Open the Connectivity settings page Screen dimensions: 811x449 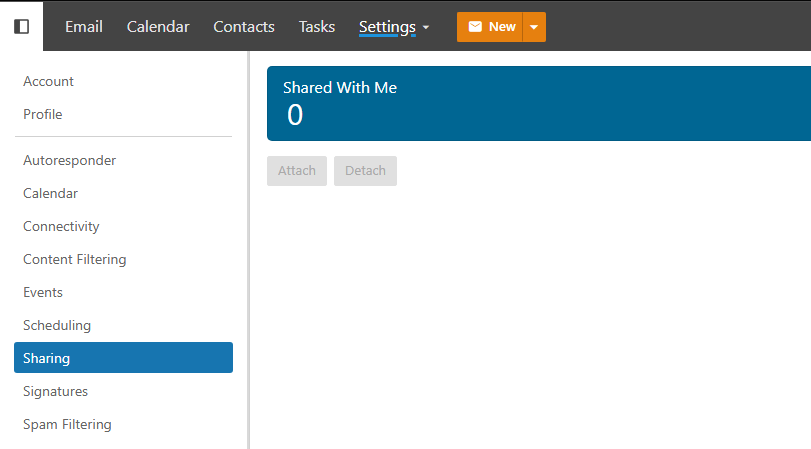[62, 226]
